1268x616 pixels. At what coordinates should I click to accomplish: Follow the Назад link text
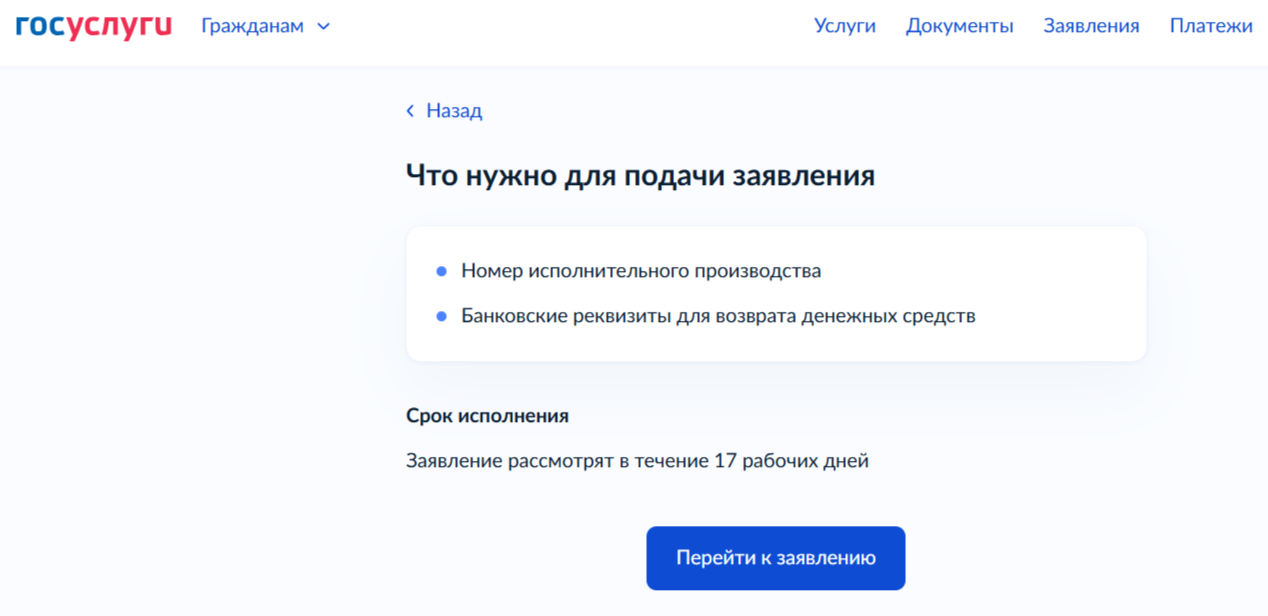454,111
